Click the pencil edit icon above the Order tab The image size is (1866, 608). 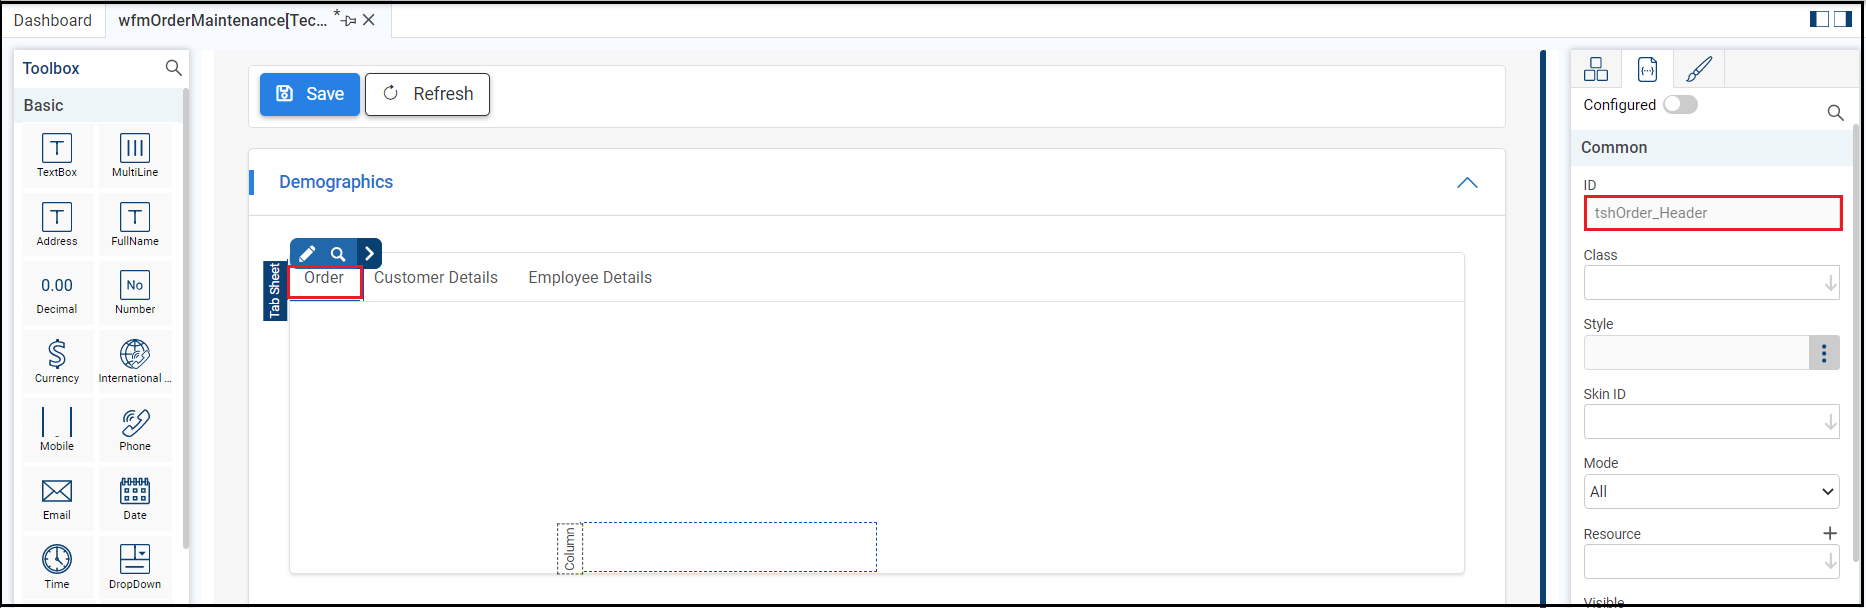308,253
